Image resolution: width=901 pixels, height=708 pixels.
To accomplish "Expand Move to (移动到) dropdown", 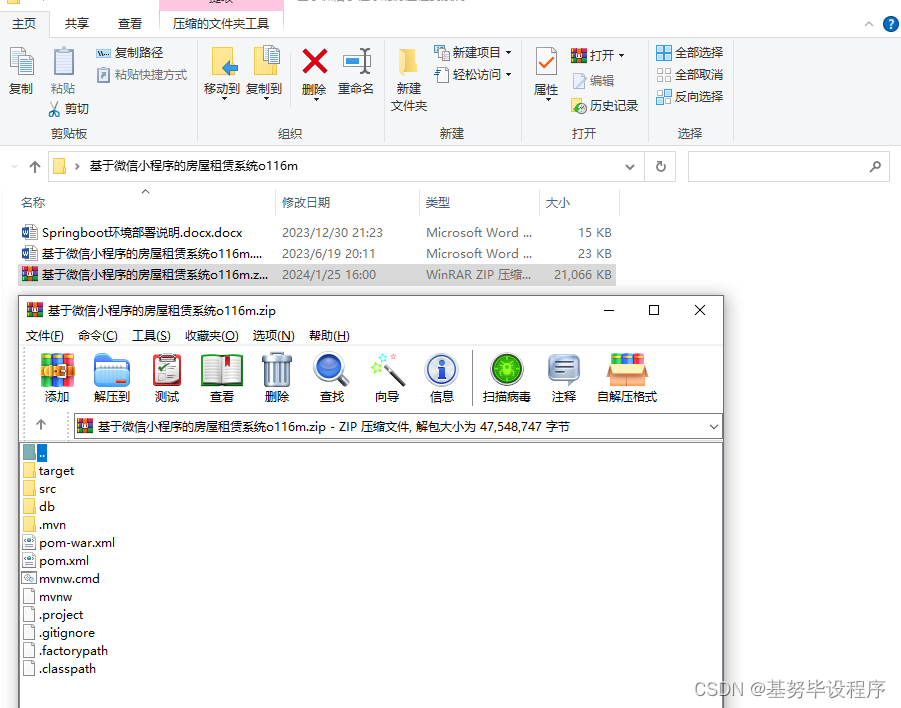I will pos(224,99).
